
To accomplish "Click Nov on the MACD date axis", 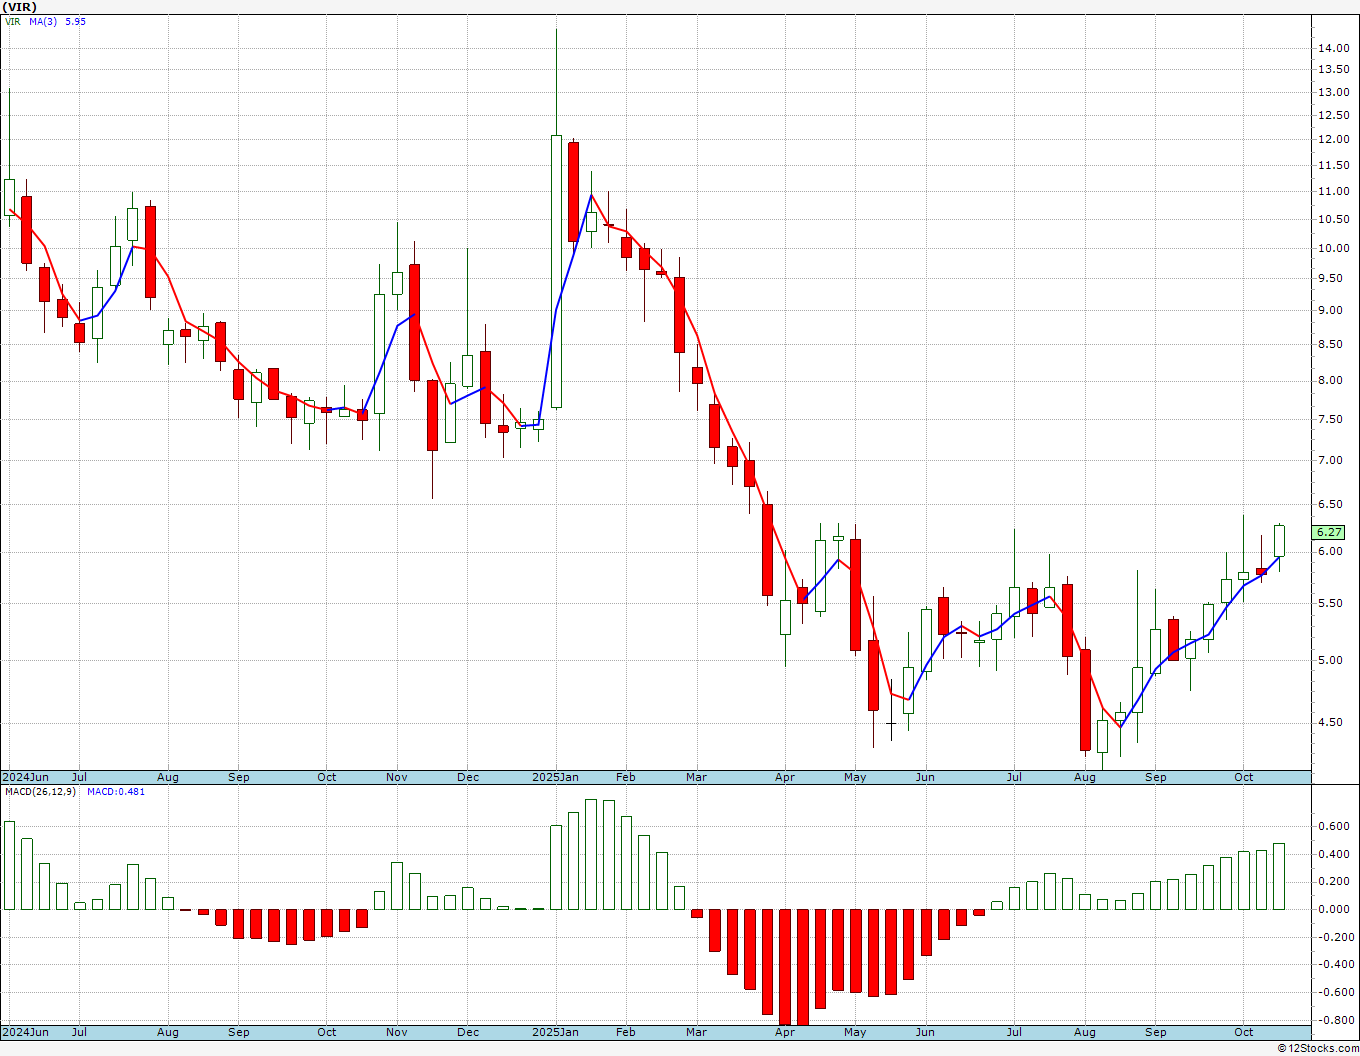I will [x=397, y=1032].
